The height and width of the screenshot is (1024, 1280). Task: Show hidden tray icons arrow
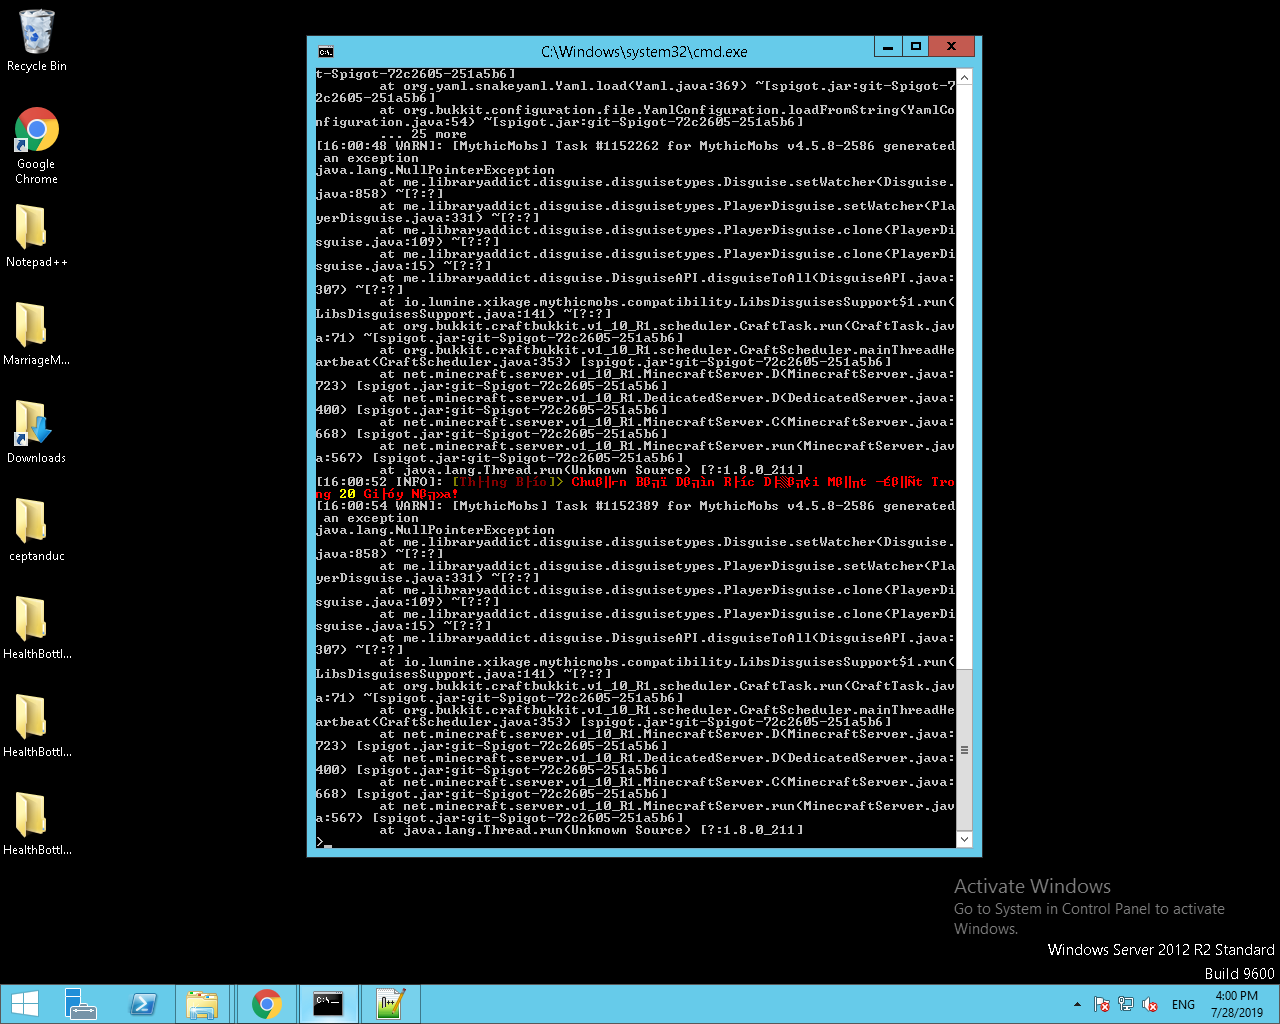point(1077,1004)
